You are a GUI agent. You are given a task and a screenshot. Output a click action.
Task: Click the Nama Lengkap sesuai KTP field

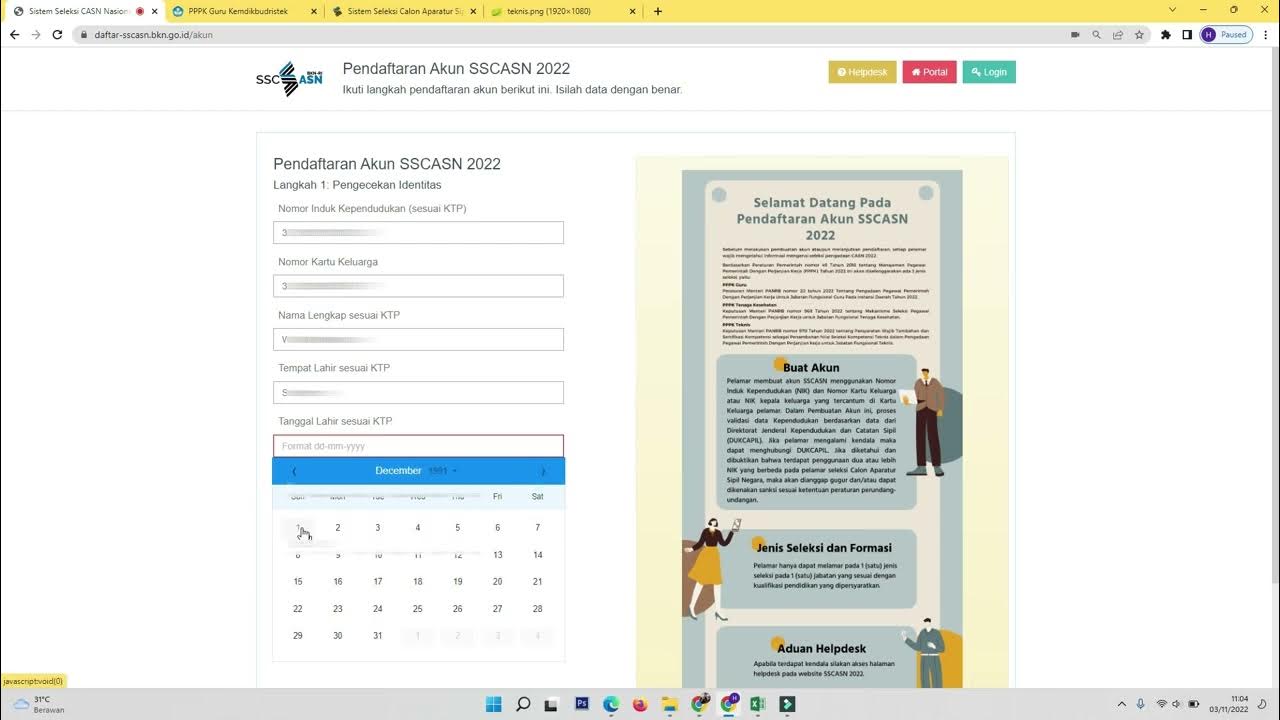pyautogui.click(x=418, y=339)
